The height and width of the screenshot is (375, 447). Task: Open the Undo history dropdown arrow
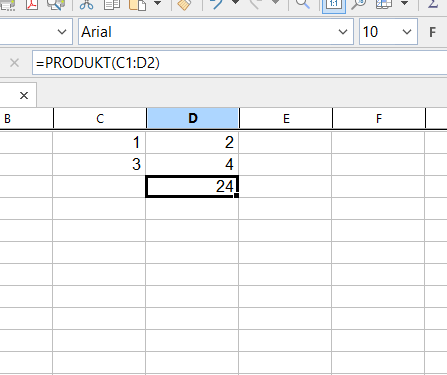pos(235,3)
